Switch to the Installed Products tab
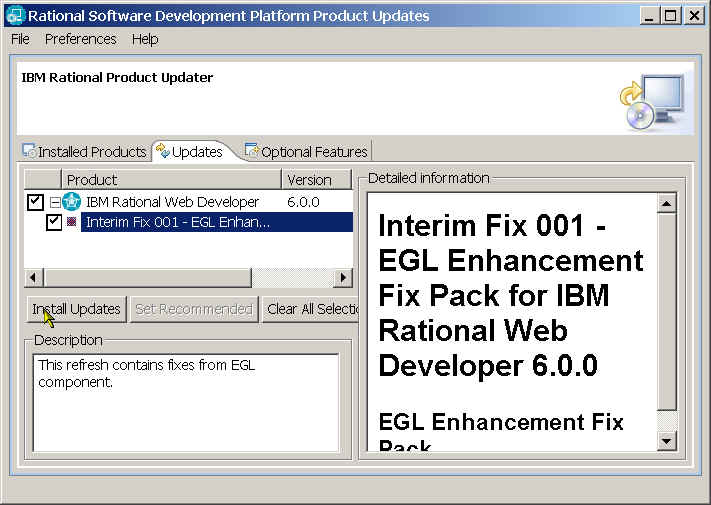 85,151
